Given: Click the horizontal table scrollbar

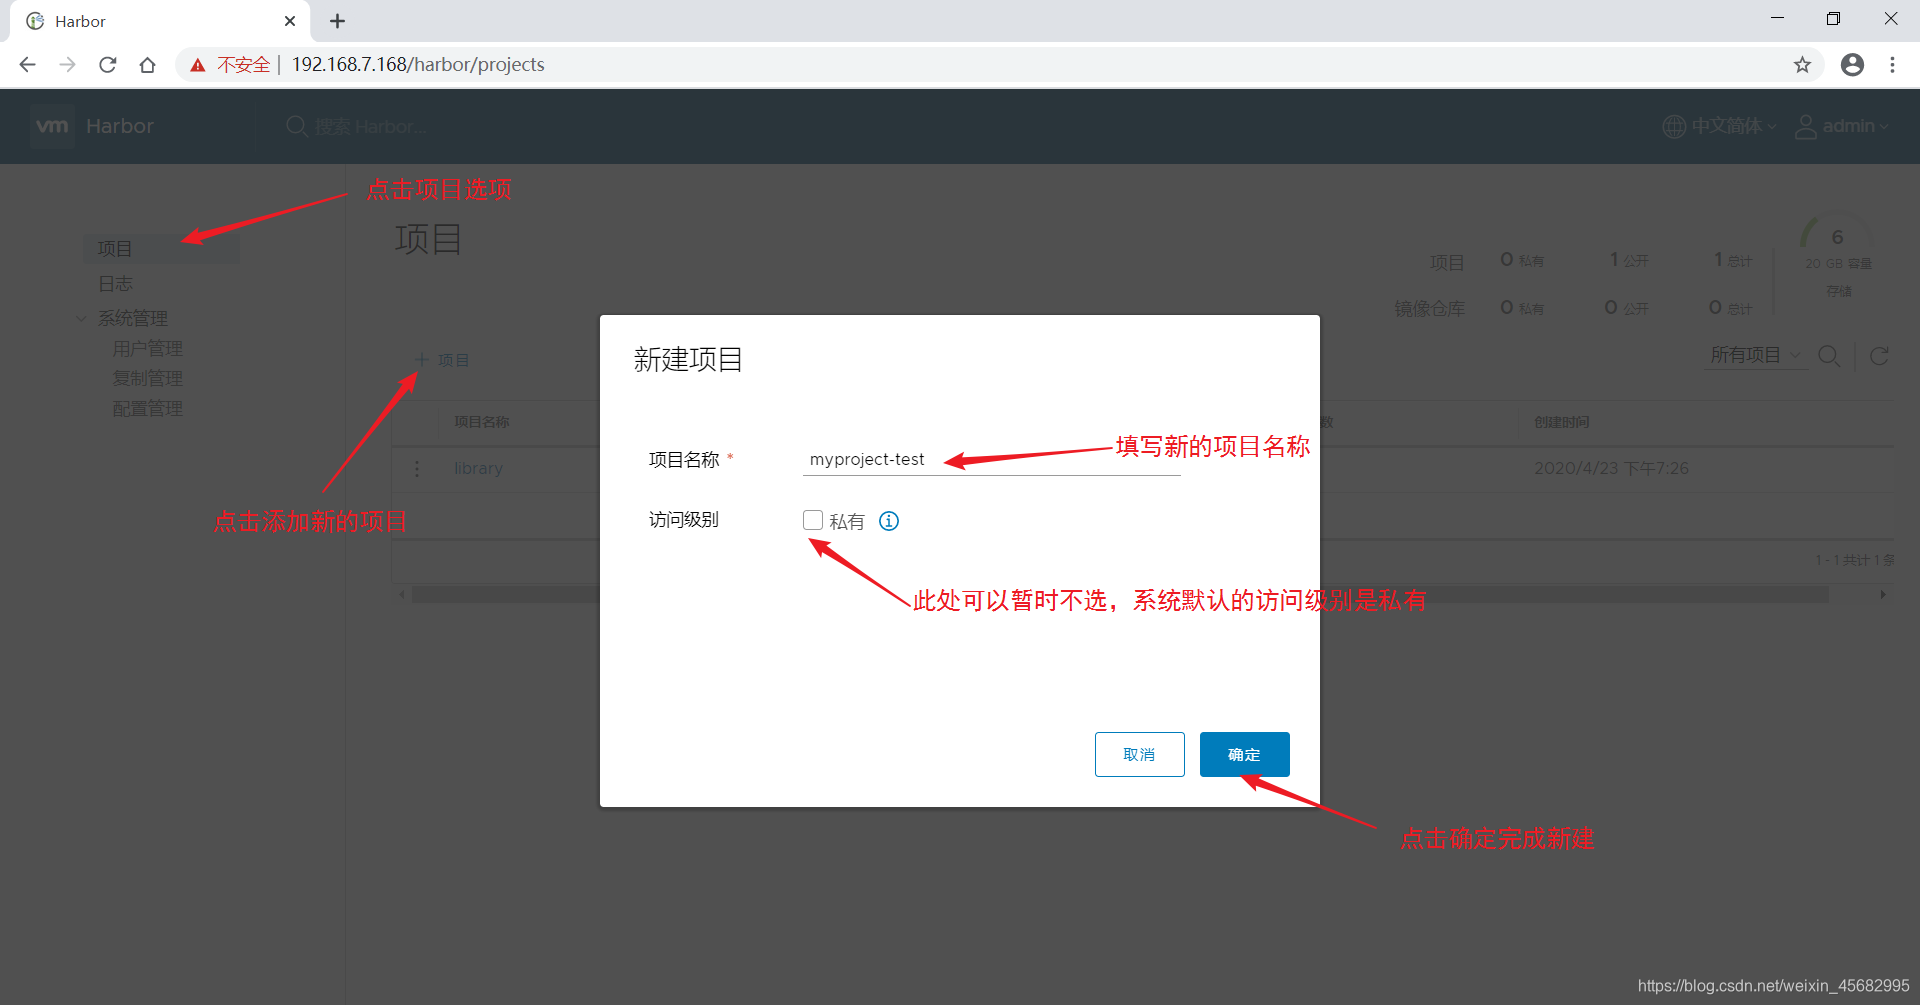Looking at the screenshot, I should 1120,595.
